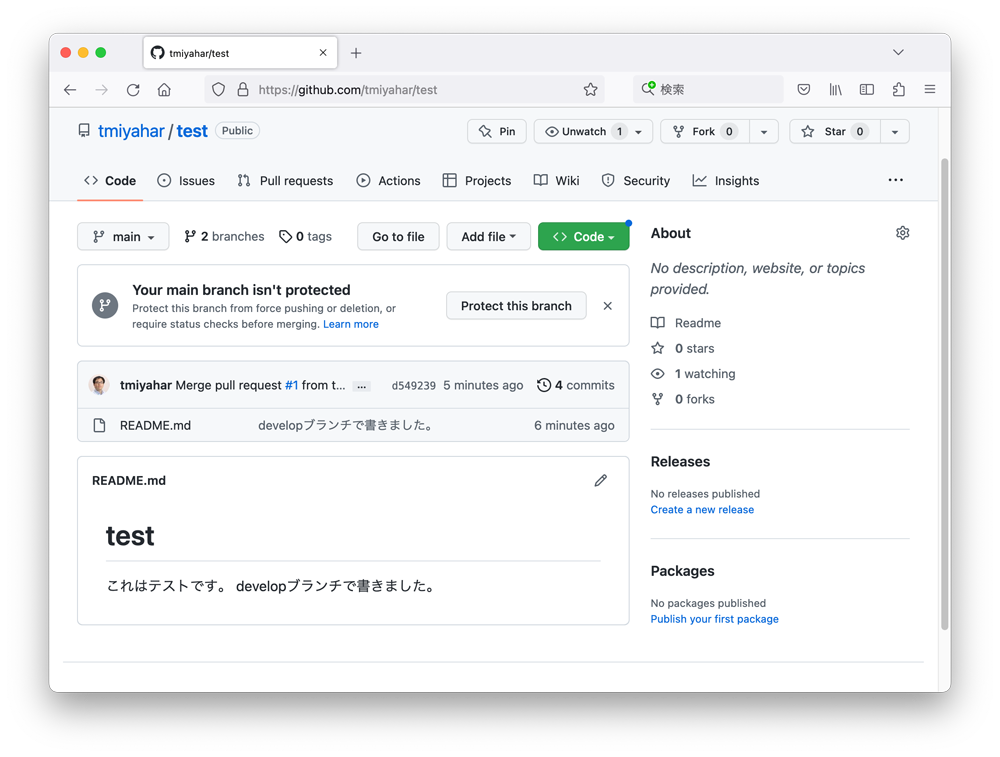The width and height of the screenshot is (1000, 757).
Task: Click the padlock site information icon
Action: [x=242, y=90]
